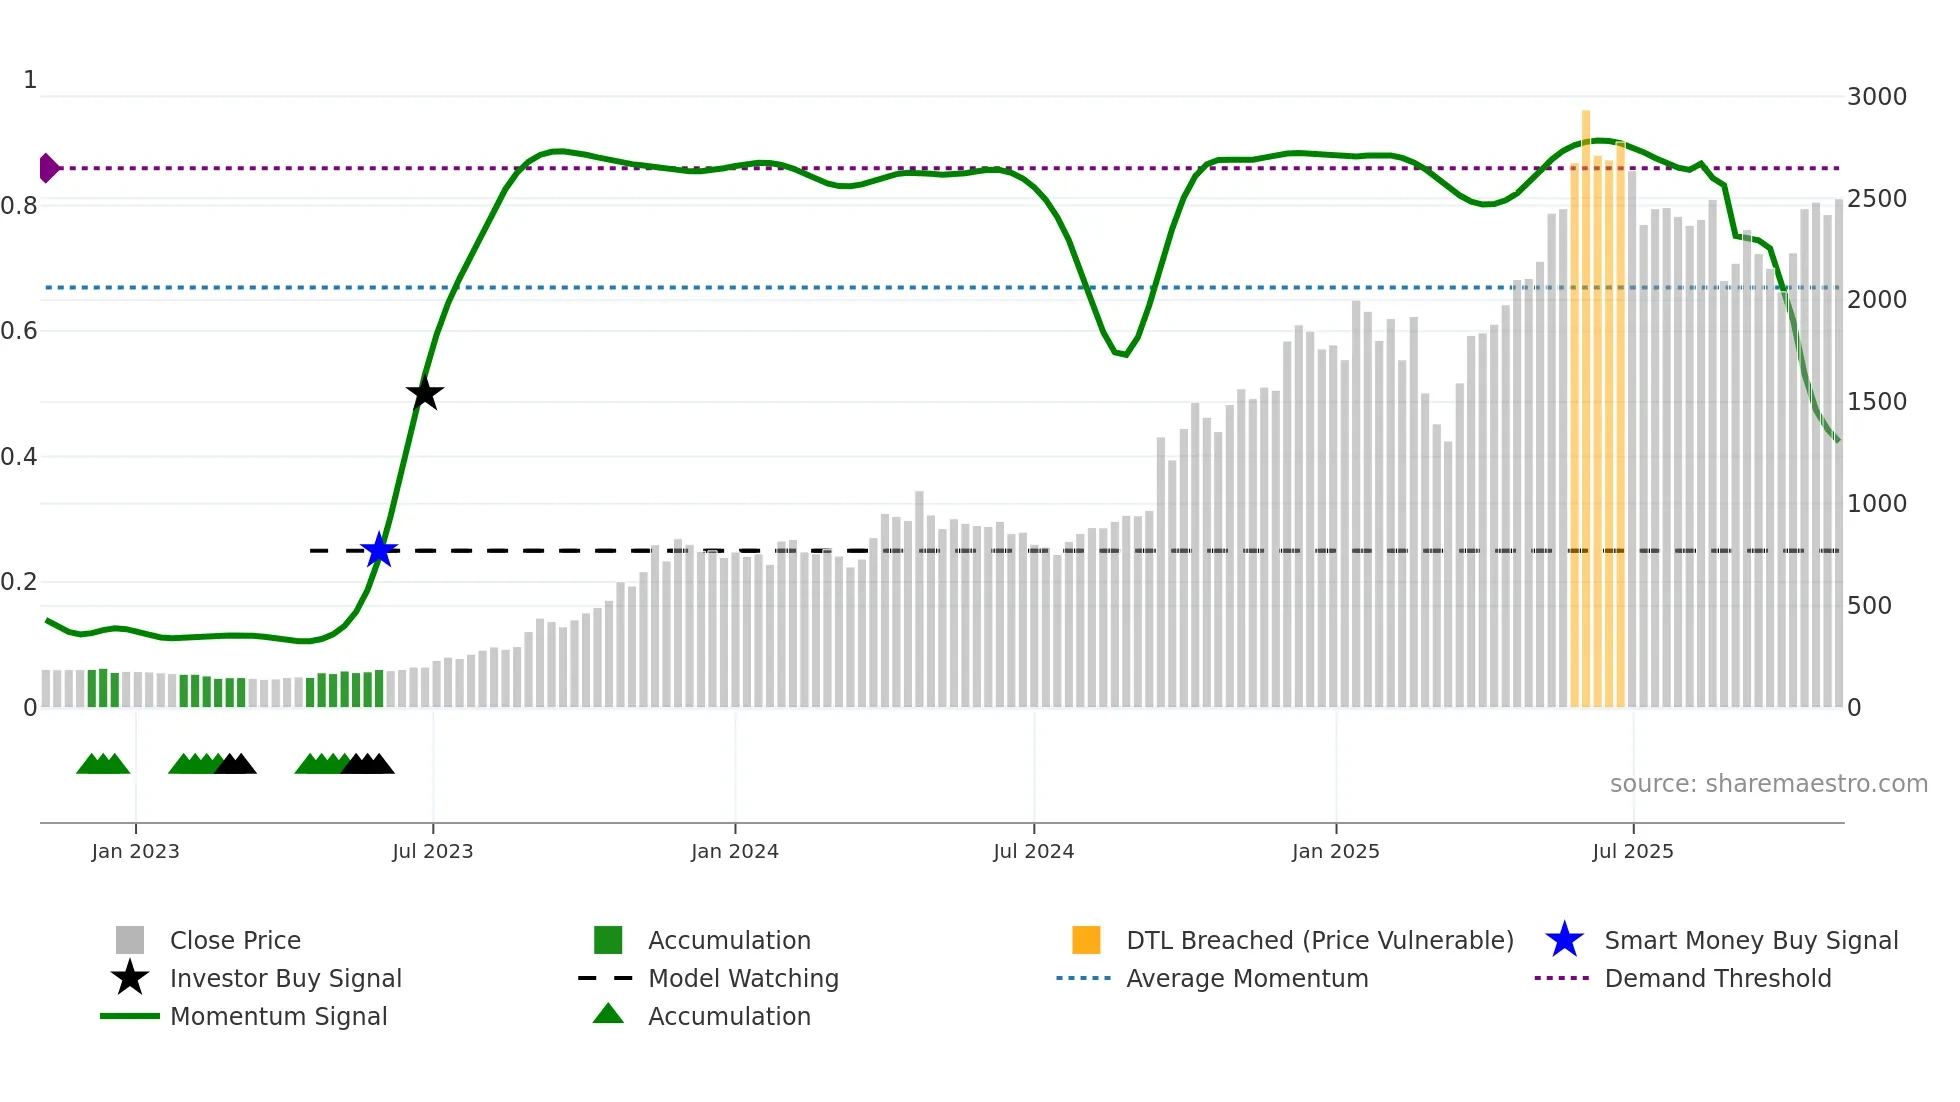Click the Momentum Signal legend green line

pos(130,1016)
